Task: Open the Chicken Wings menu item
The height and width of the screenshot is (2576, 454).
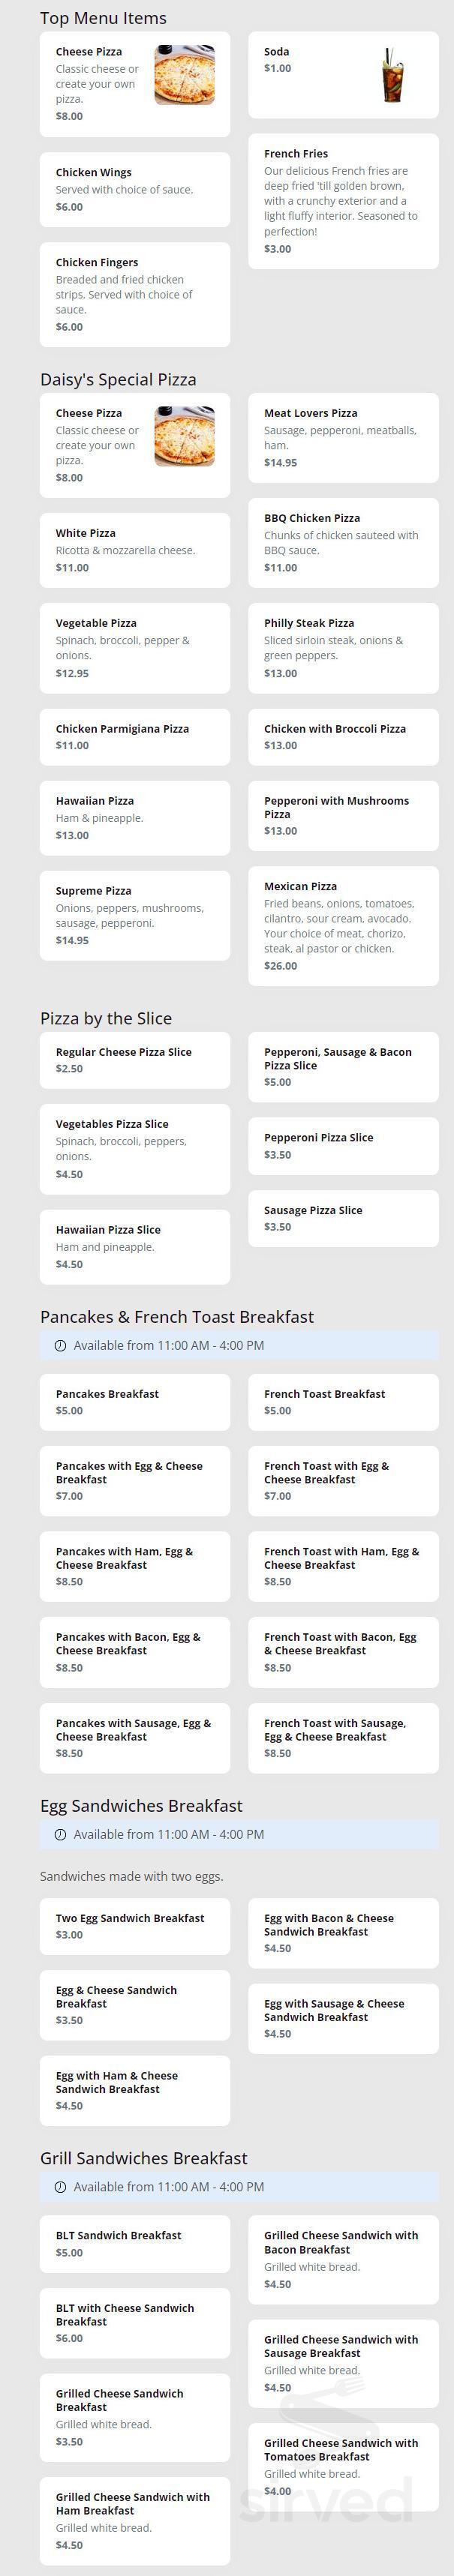Action: (135, 189)
